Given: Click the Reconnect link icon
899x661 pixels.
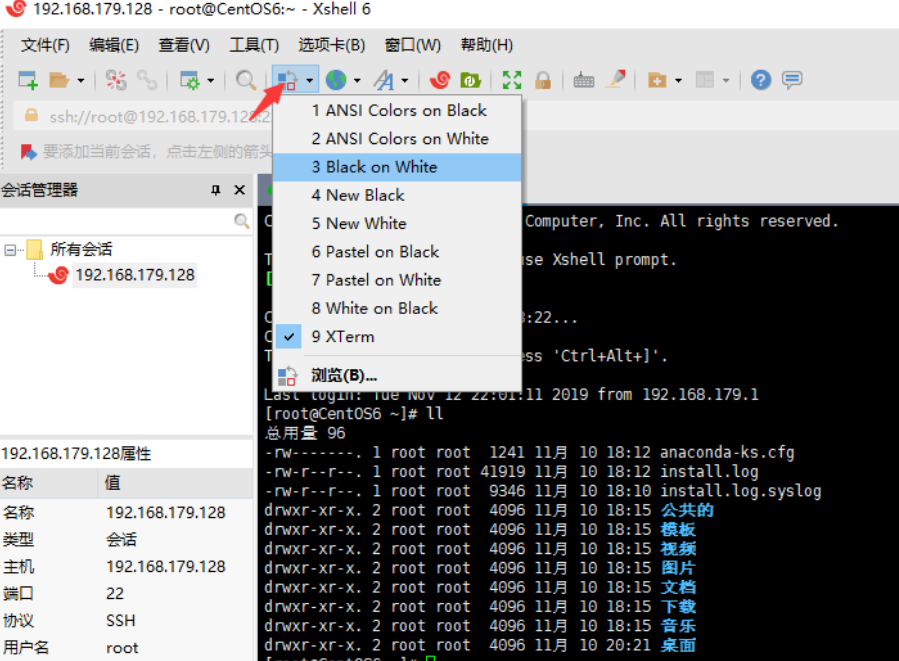Looking at the screenshot, I should tap(147, 80).
